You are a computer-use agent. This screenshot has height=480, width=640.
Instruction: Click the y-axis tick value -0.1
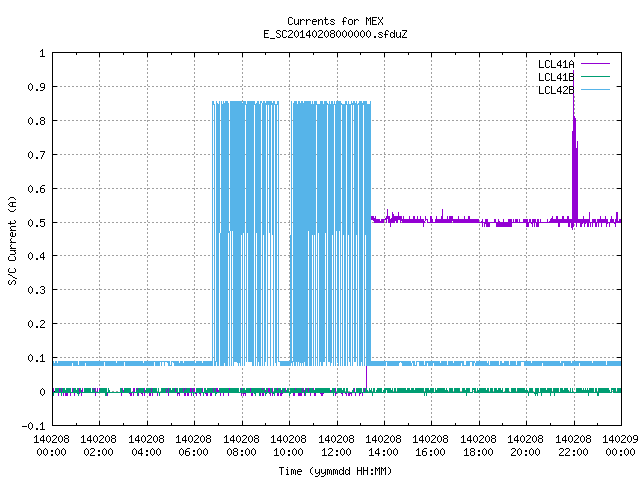pos(33,426)
